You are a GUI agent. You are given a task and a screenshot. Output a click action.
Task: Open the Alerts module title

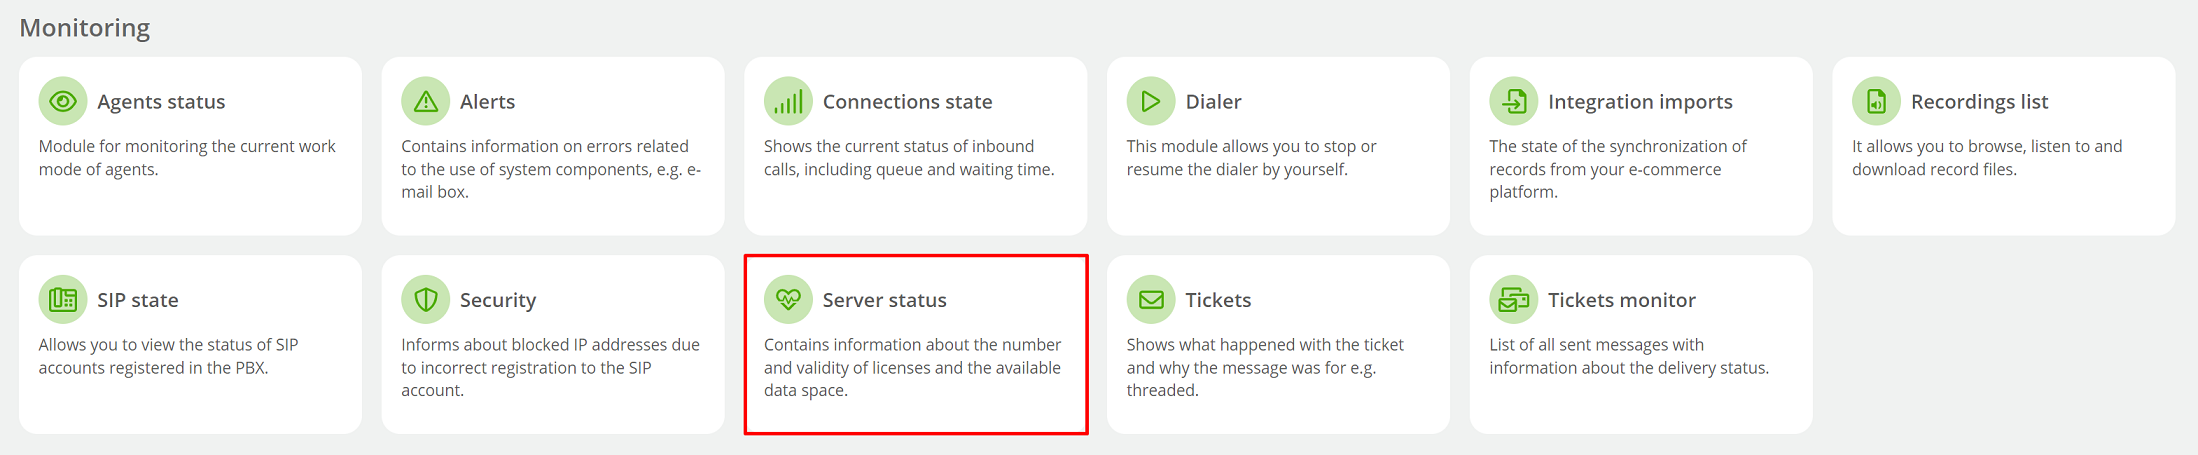[487, 102]
